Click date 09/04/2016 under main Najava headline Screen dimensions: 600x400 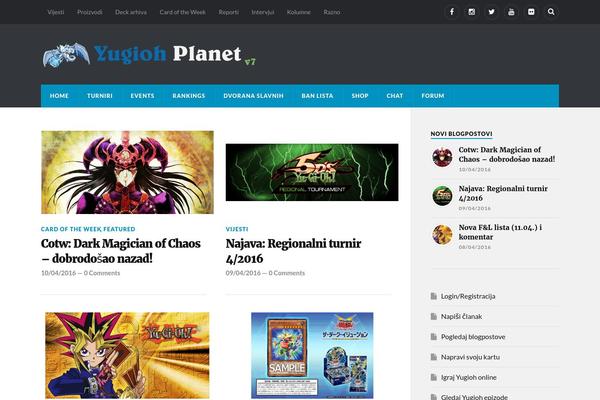point(243,273)
